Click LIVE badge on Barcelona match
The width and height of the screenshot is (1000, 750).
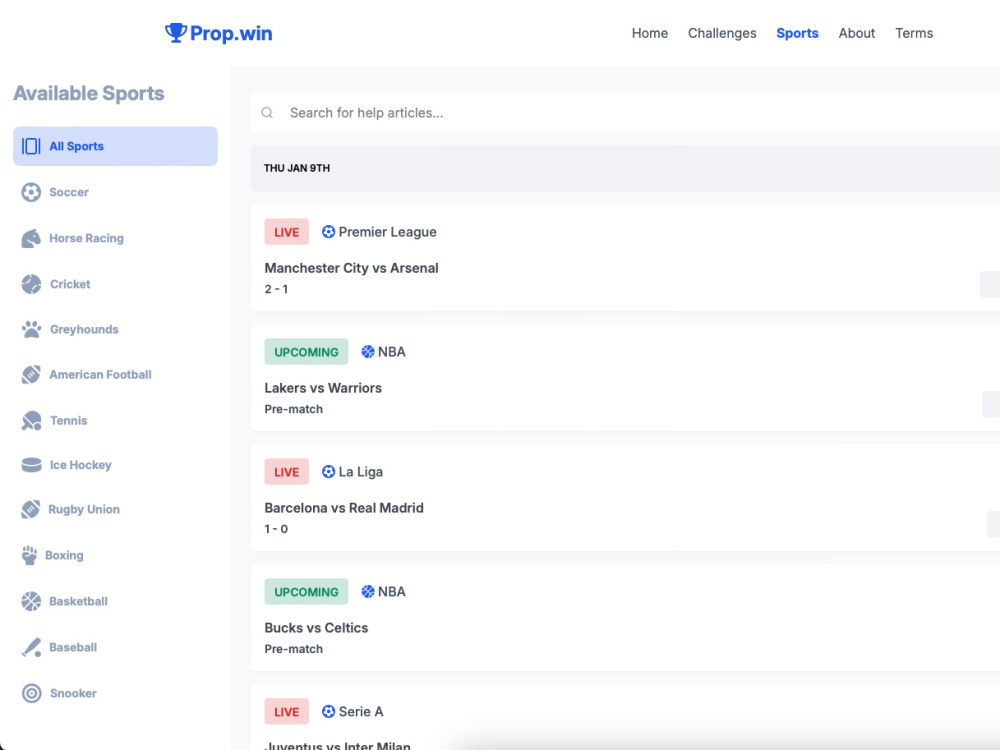coord(286,472)
